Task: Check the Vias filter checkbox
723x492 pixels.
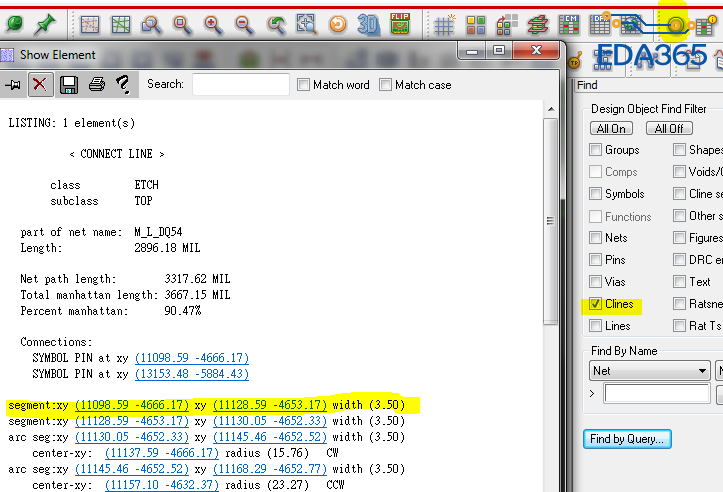Action: point(595,281)
